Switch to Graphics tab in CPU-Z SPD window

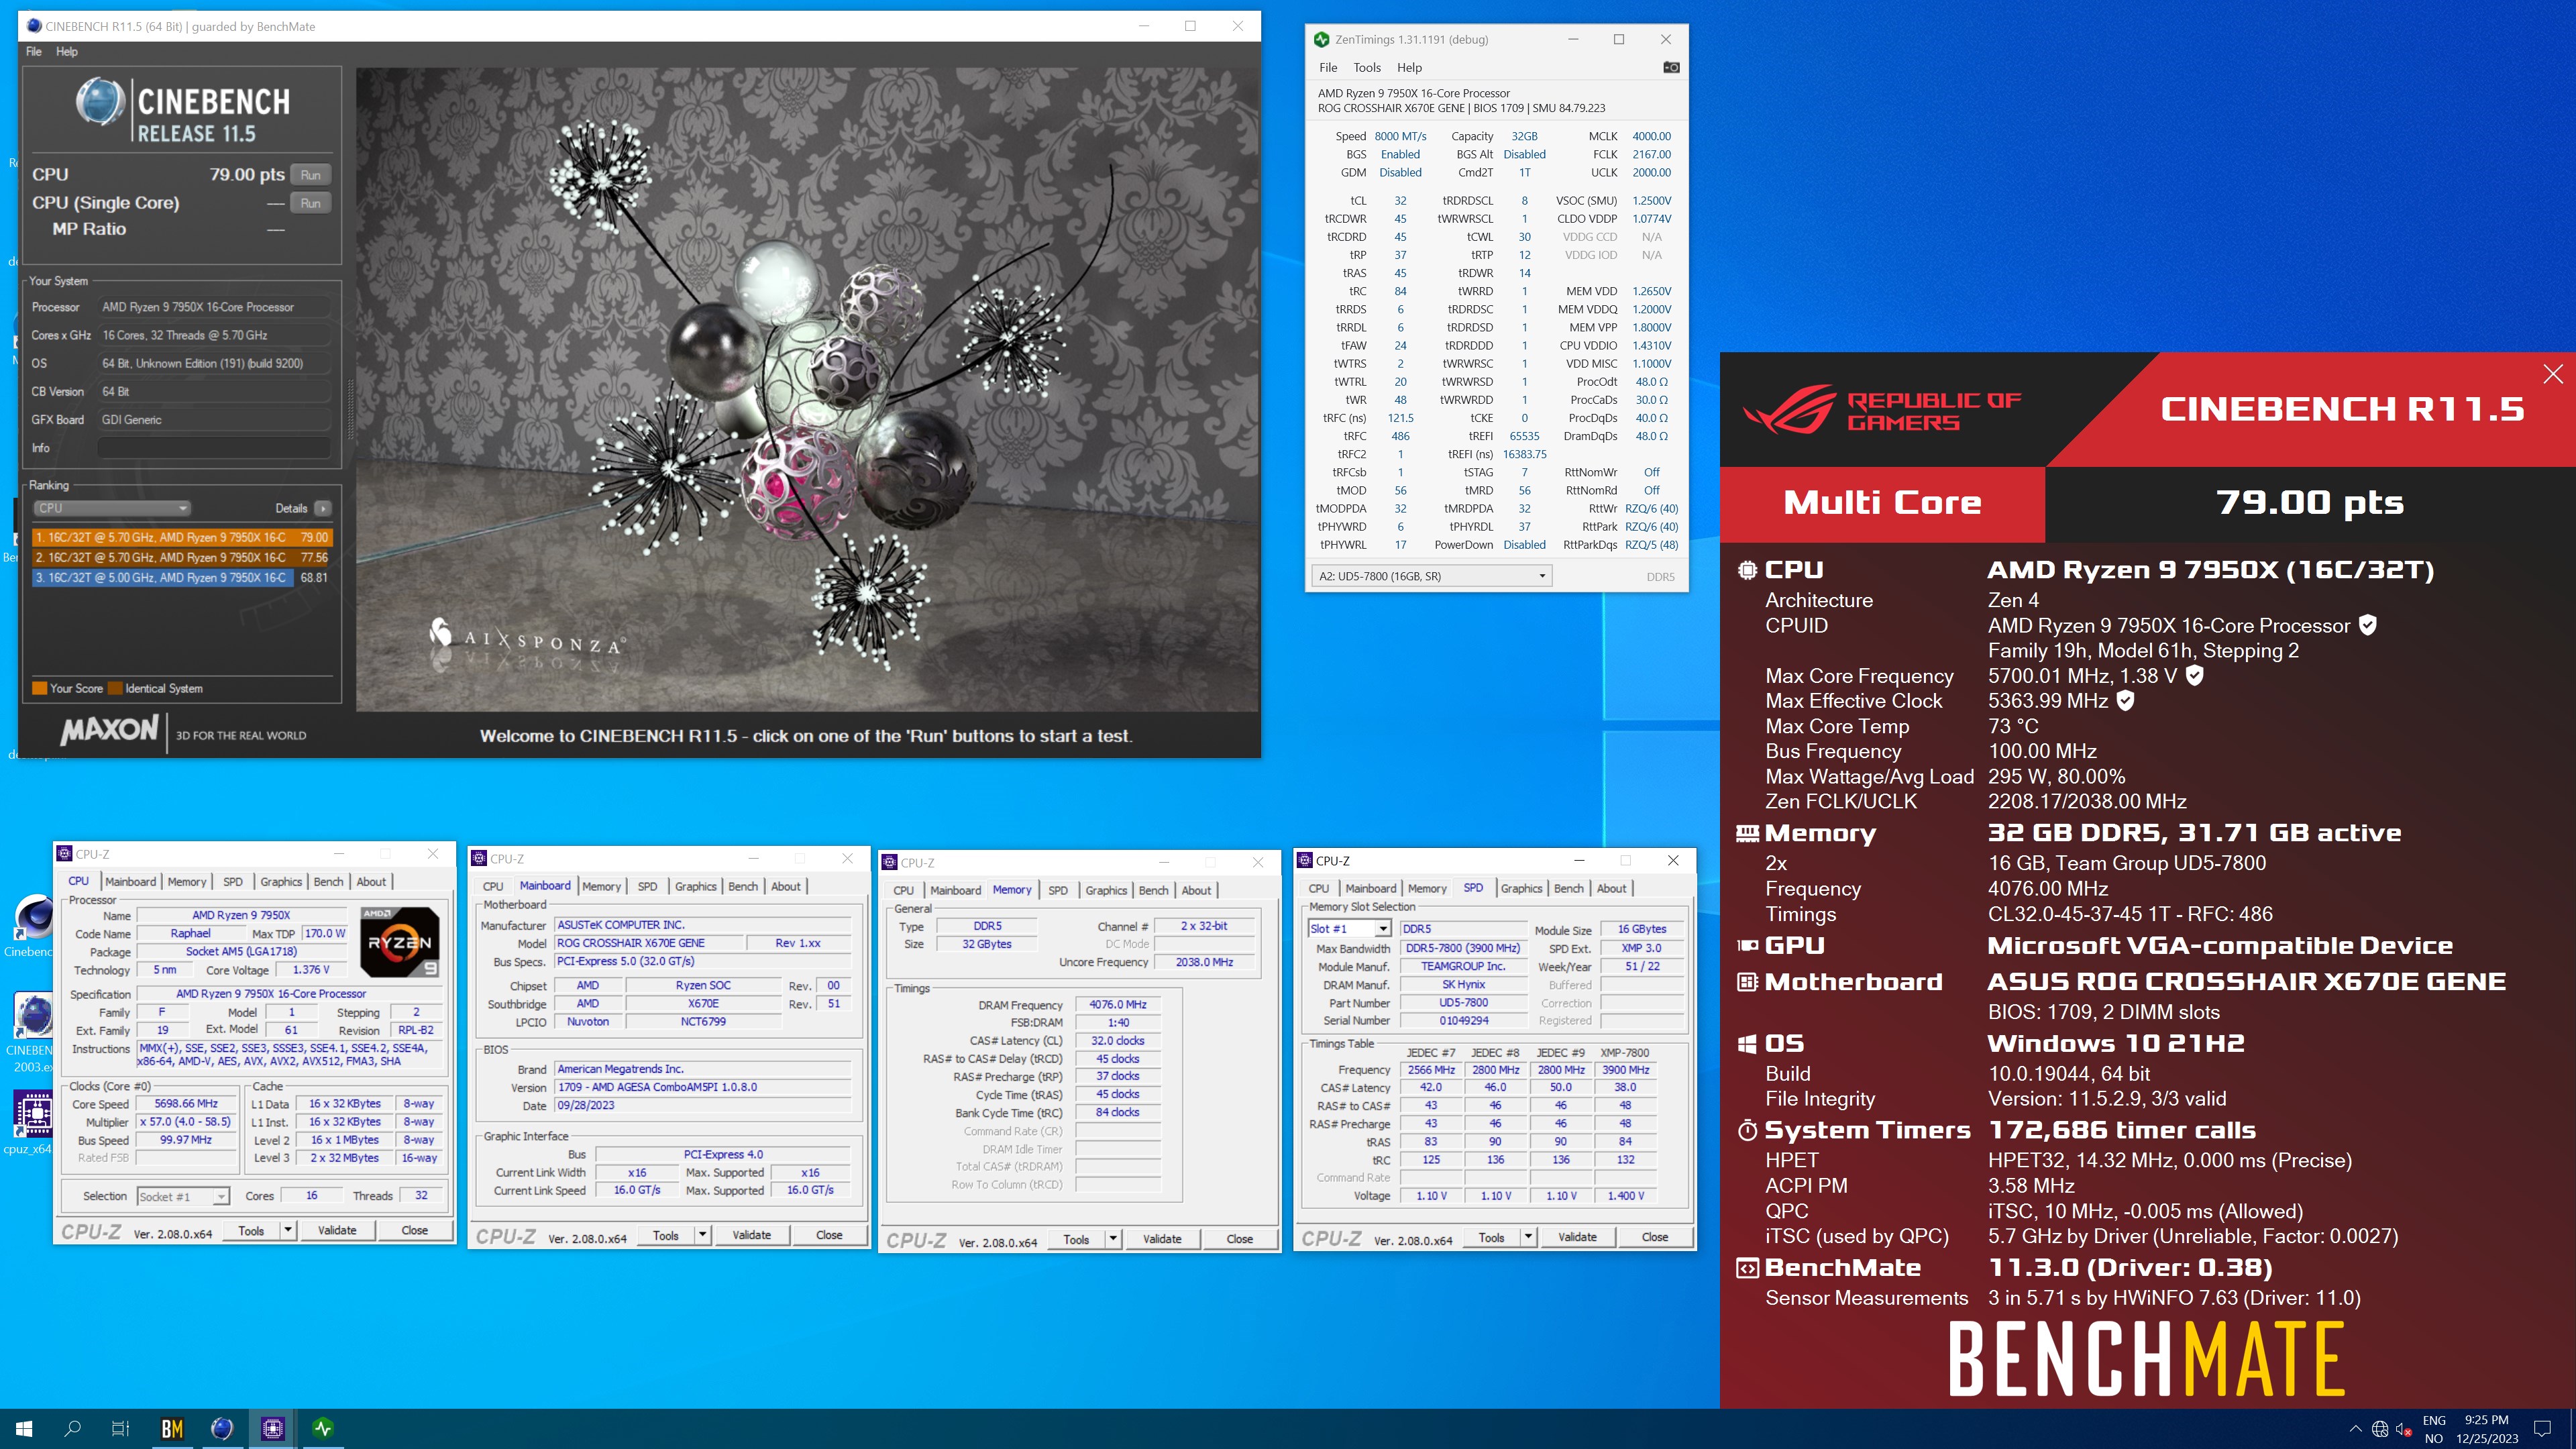[1521, 888]
